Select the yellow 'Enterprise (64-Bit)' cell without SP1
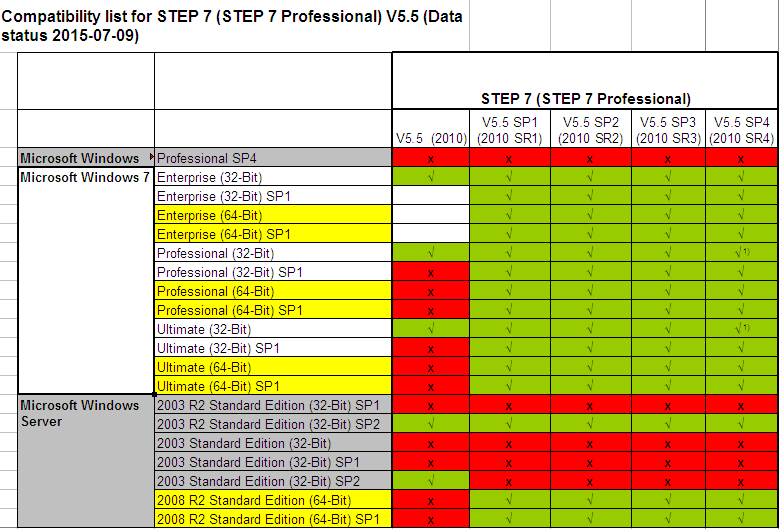Screen dimensions: 779x529 pyautogui.click(x=273, y=215)
